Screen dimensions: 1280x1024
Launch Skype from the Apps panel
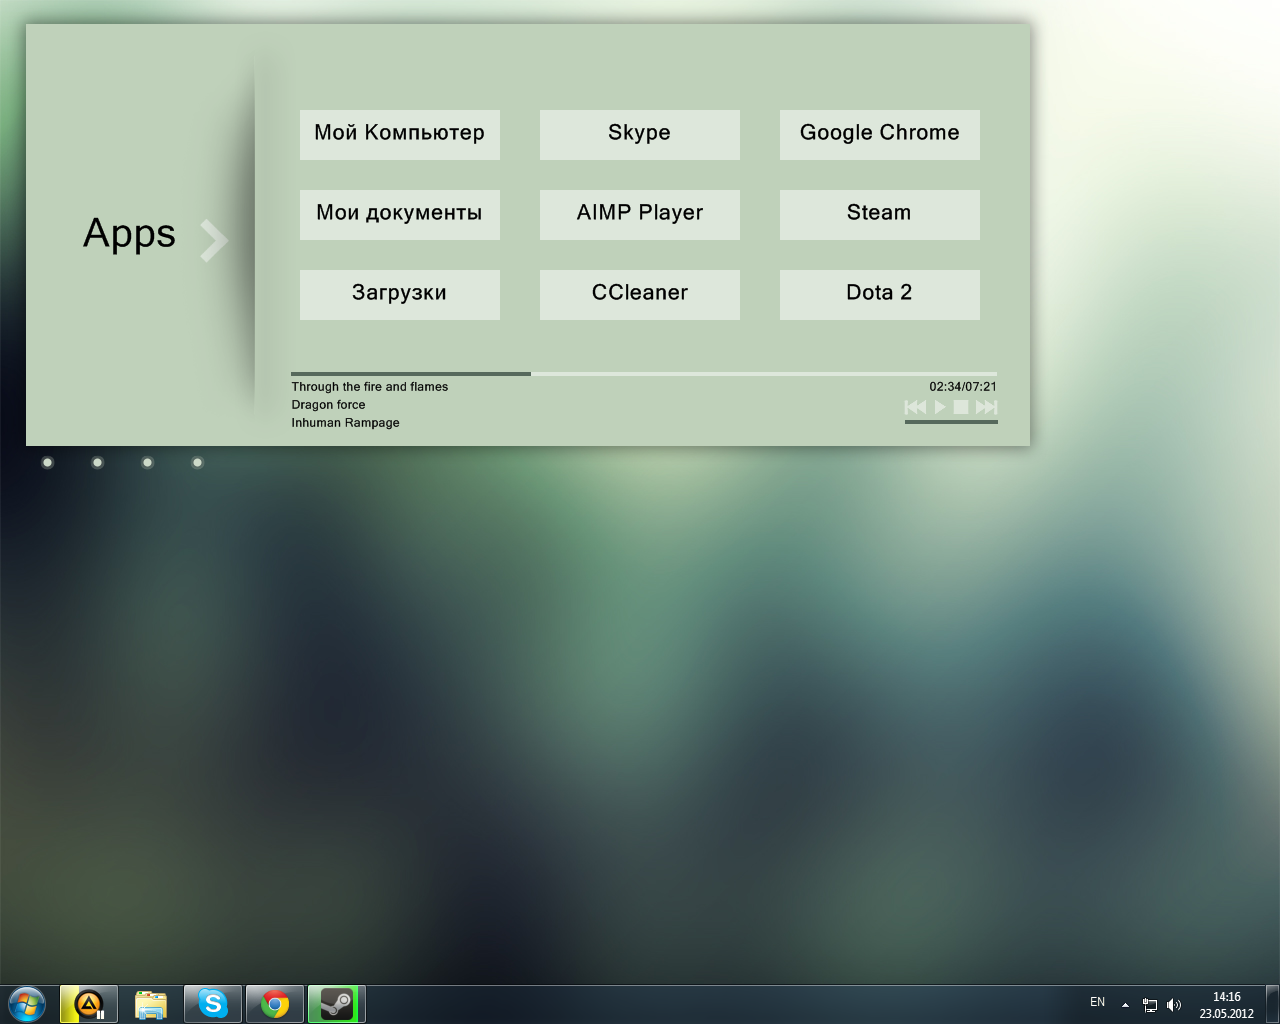(x=640, y=135)
